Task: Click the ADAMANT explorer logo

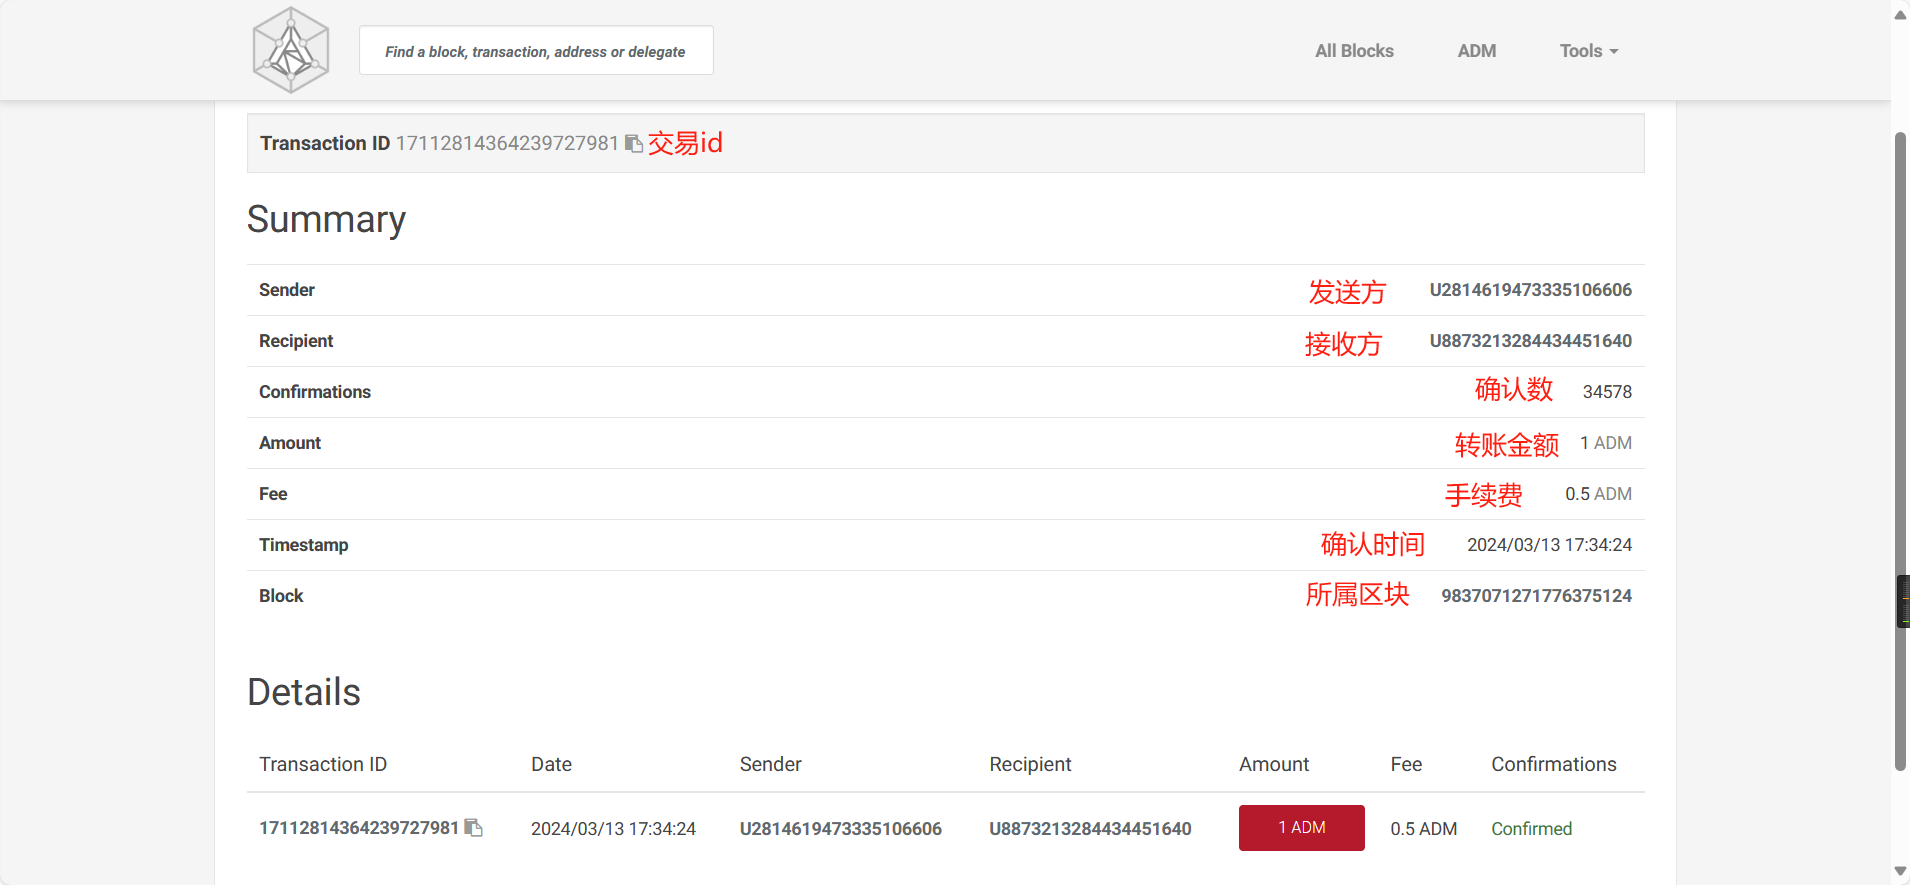Action: (290, 50)
